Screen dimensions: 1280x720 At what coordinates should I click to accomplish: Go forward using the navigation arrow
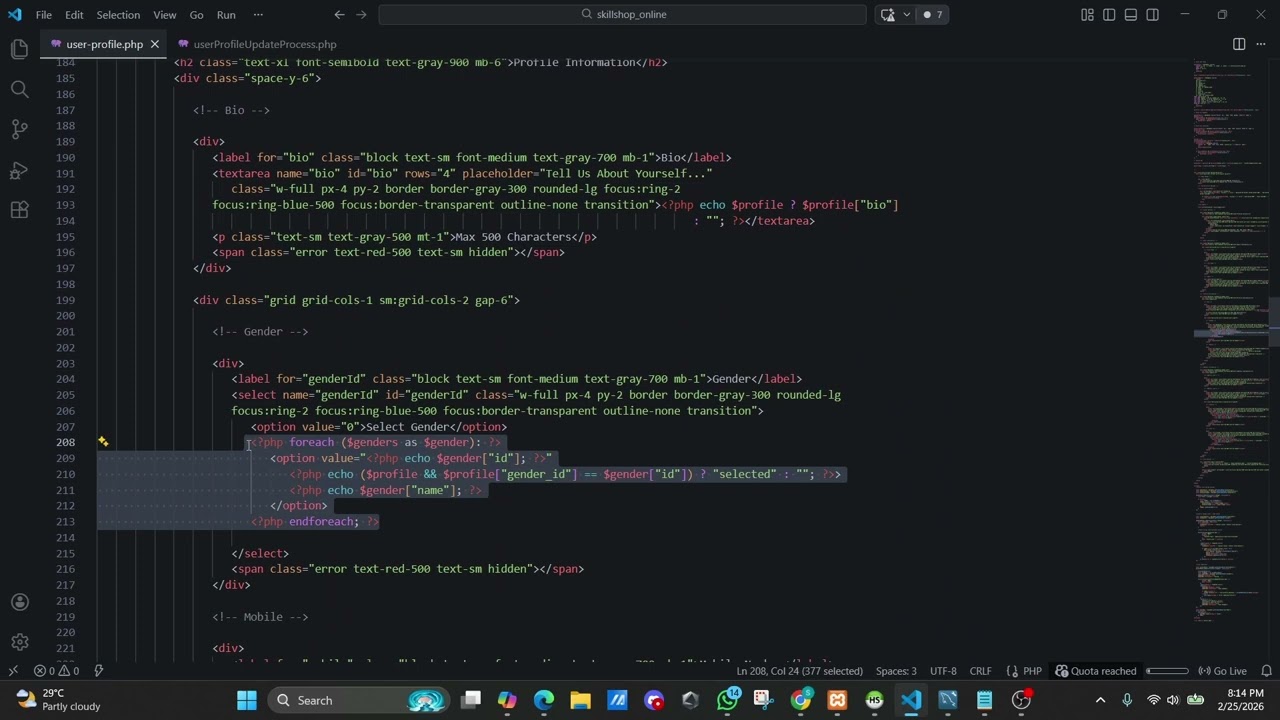[361, 14]
